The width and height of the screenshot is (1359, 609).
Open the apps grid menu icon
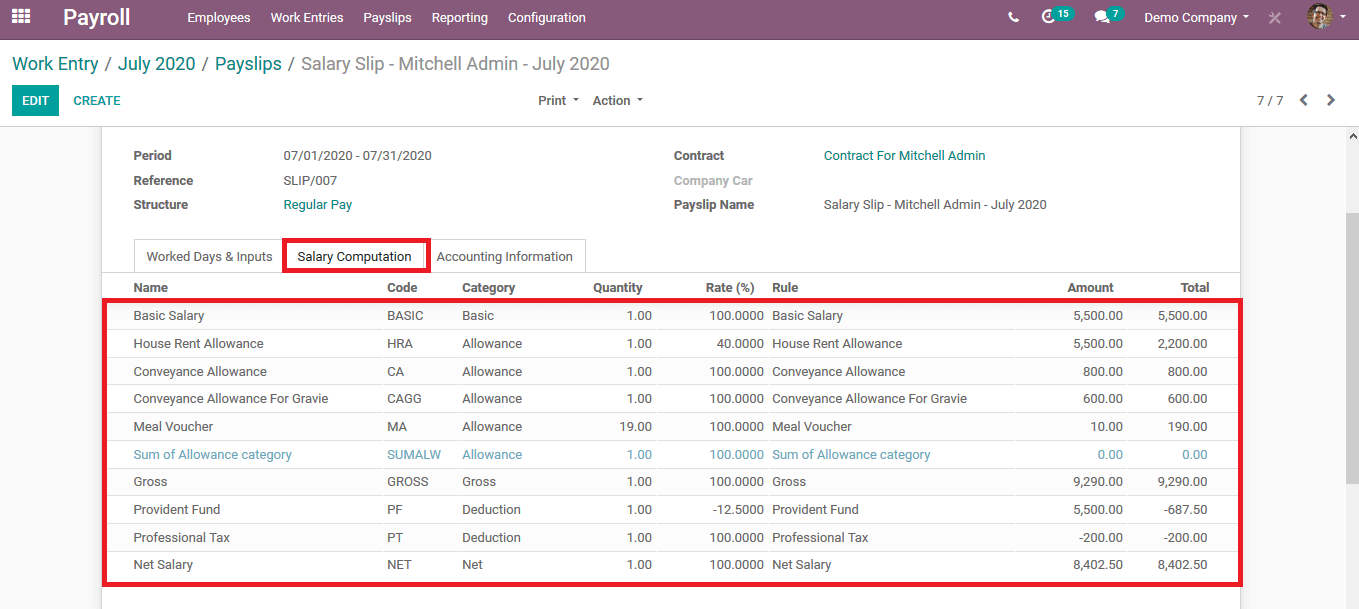point(21,17)
